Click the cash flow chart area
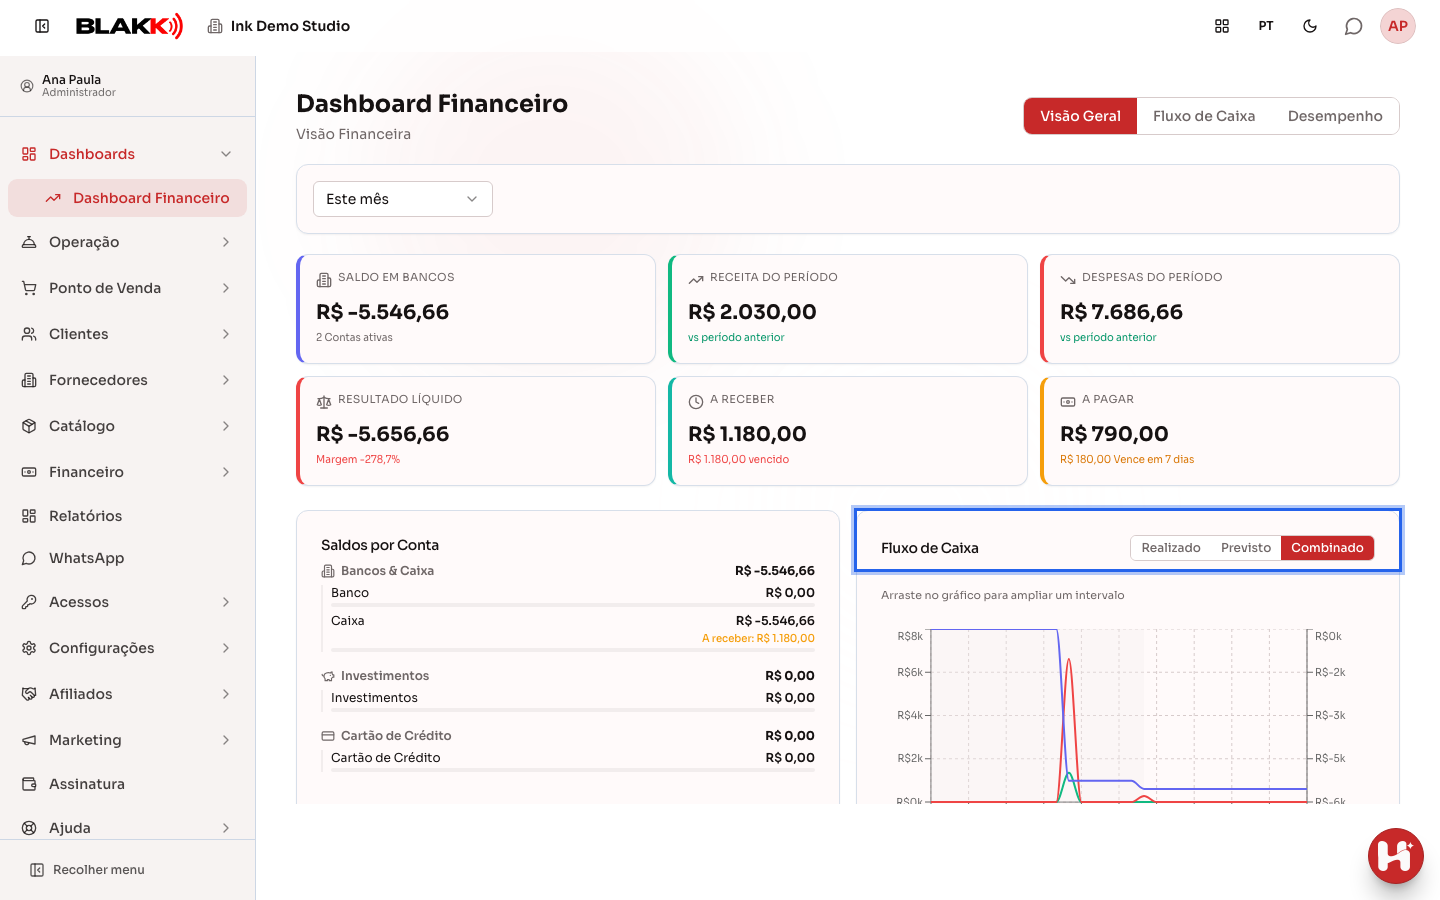This screenshot has width=1440, height=900. (1118, 715)
